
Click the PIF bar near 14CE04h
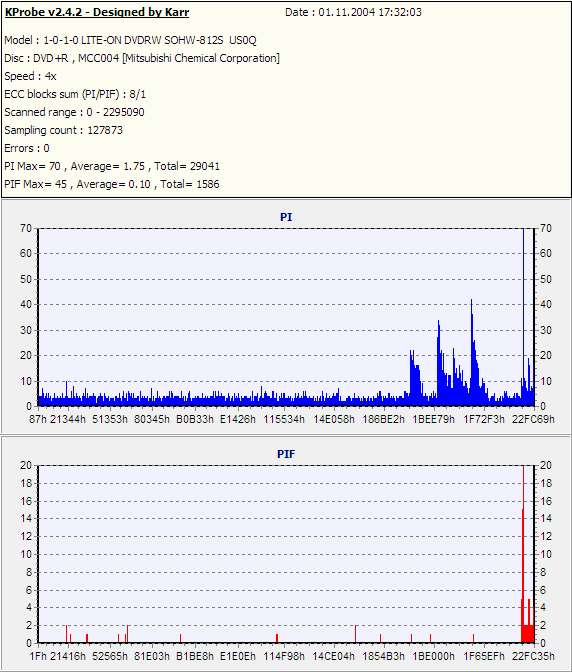click(356, 633)
